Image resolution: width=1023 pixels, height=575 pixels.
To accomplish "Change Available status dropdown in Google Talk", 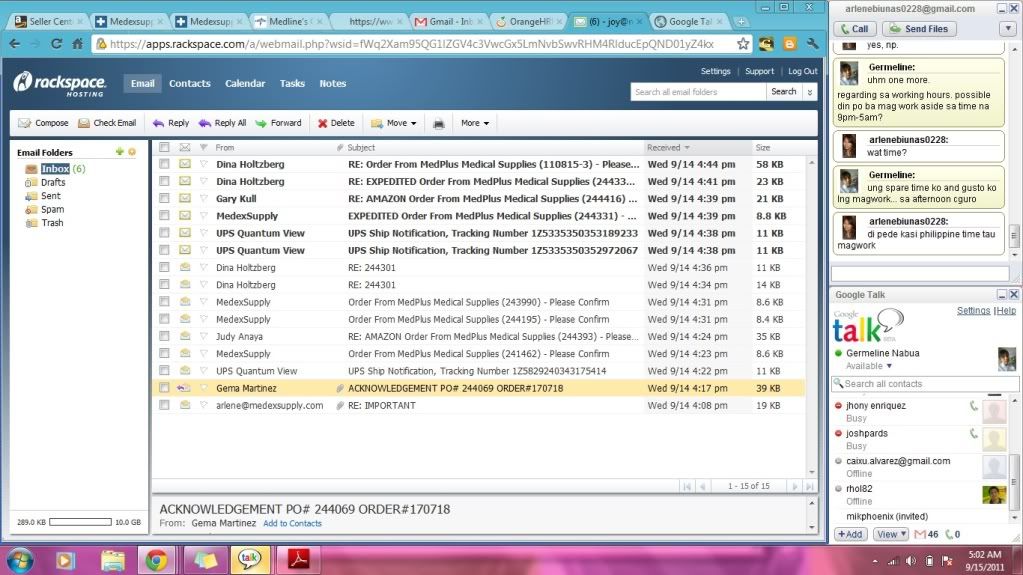I will [x=869, y=366].
